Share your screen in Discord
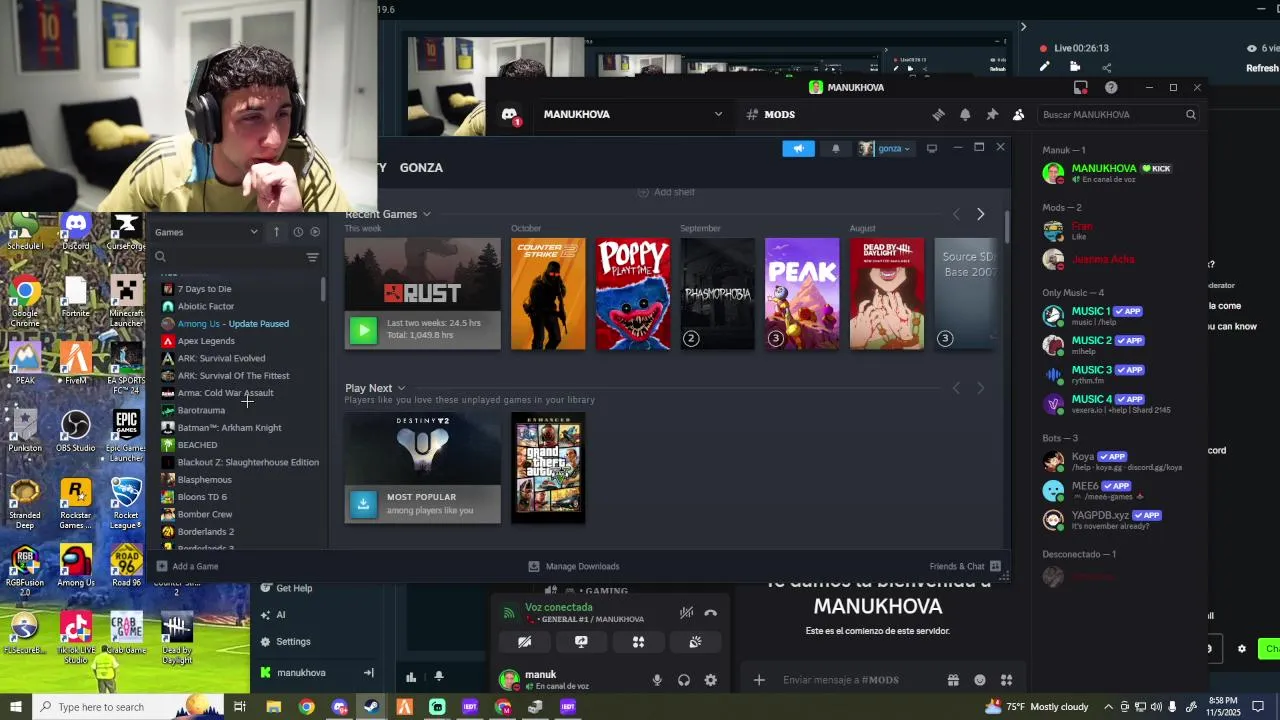Image resolution: width=1280 pixels, height=720 pixels. (x=581, y=642)
